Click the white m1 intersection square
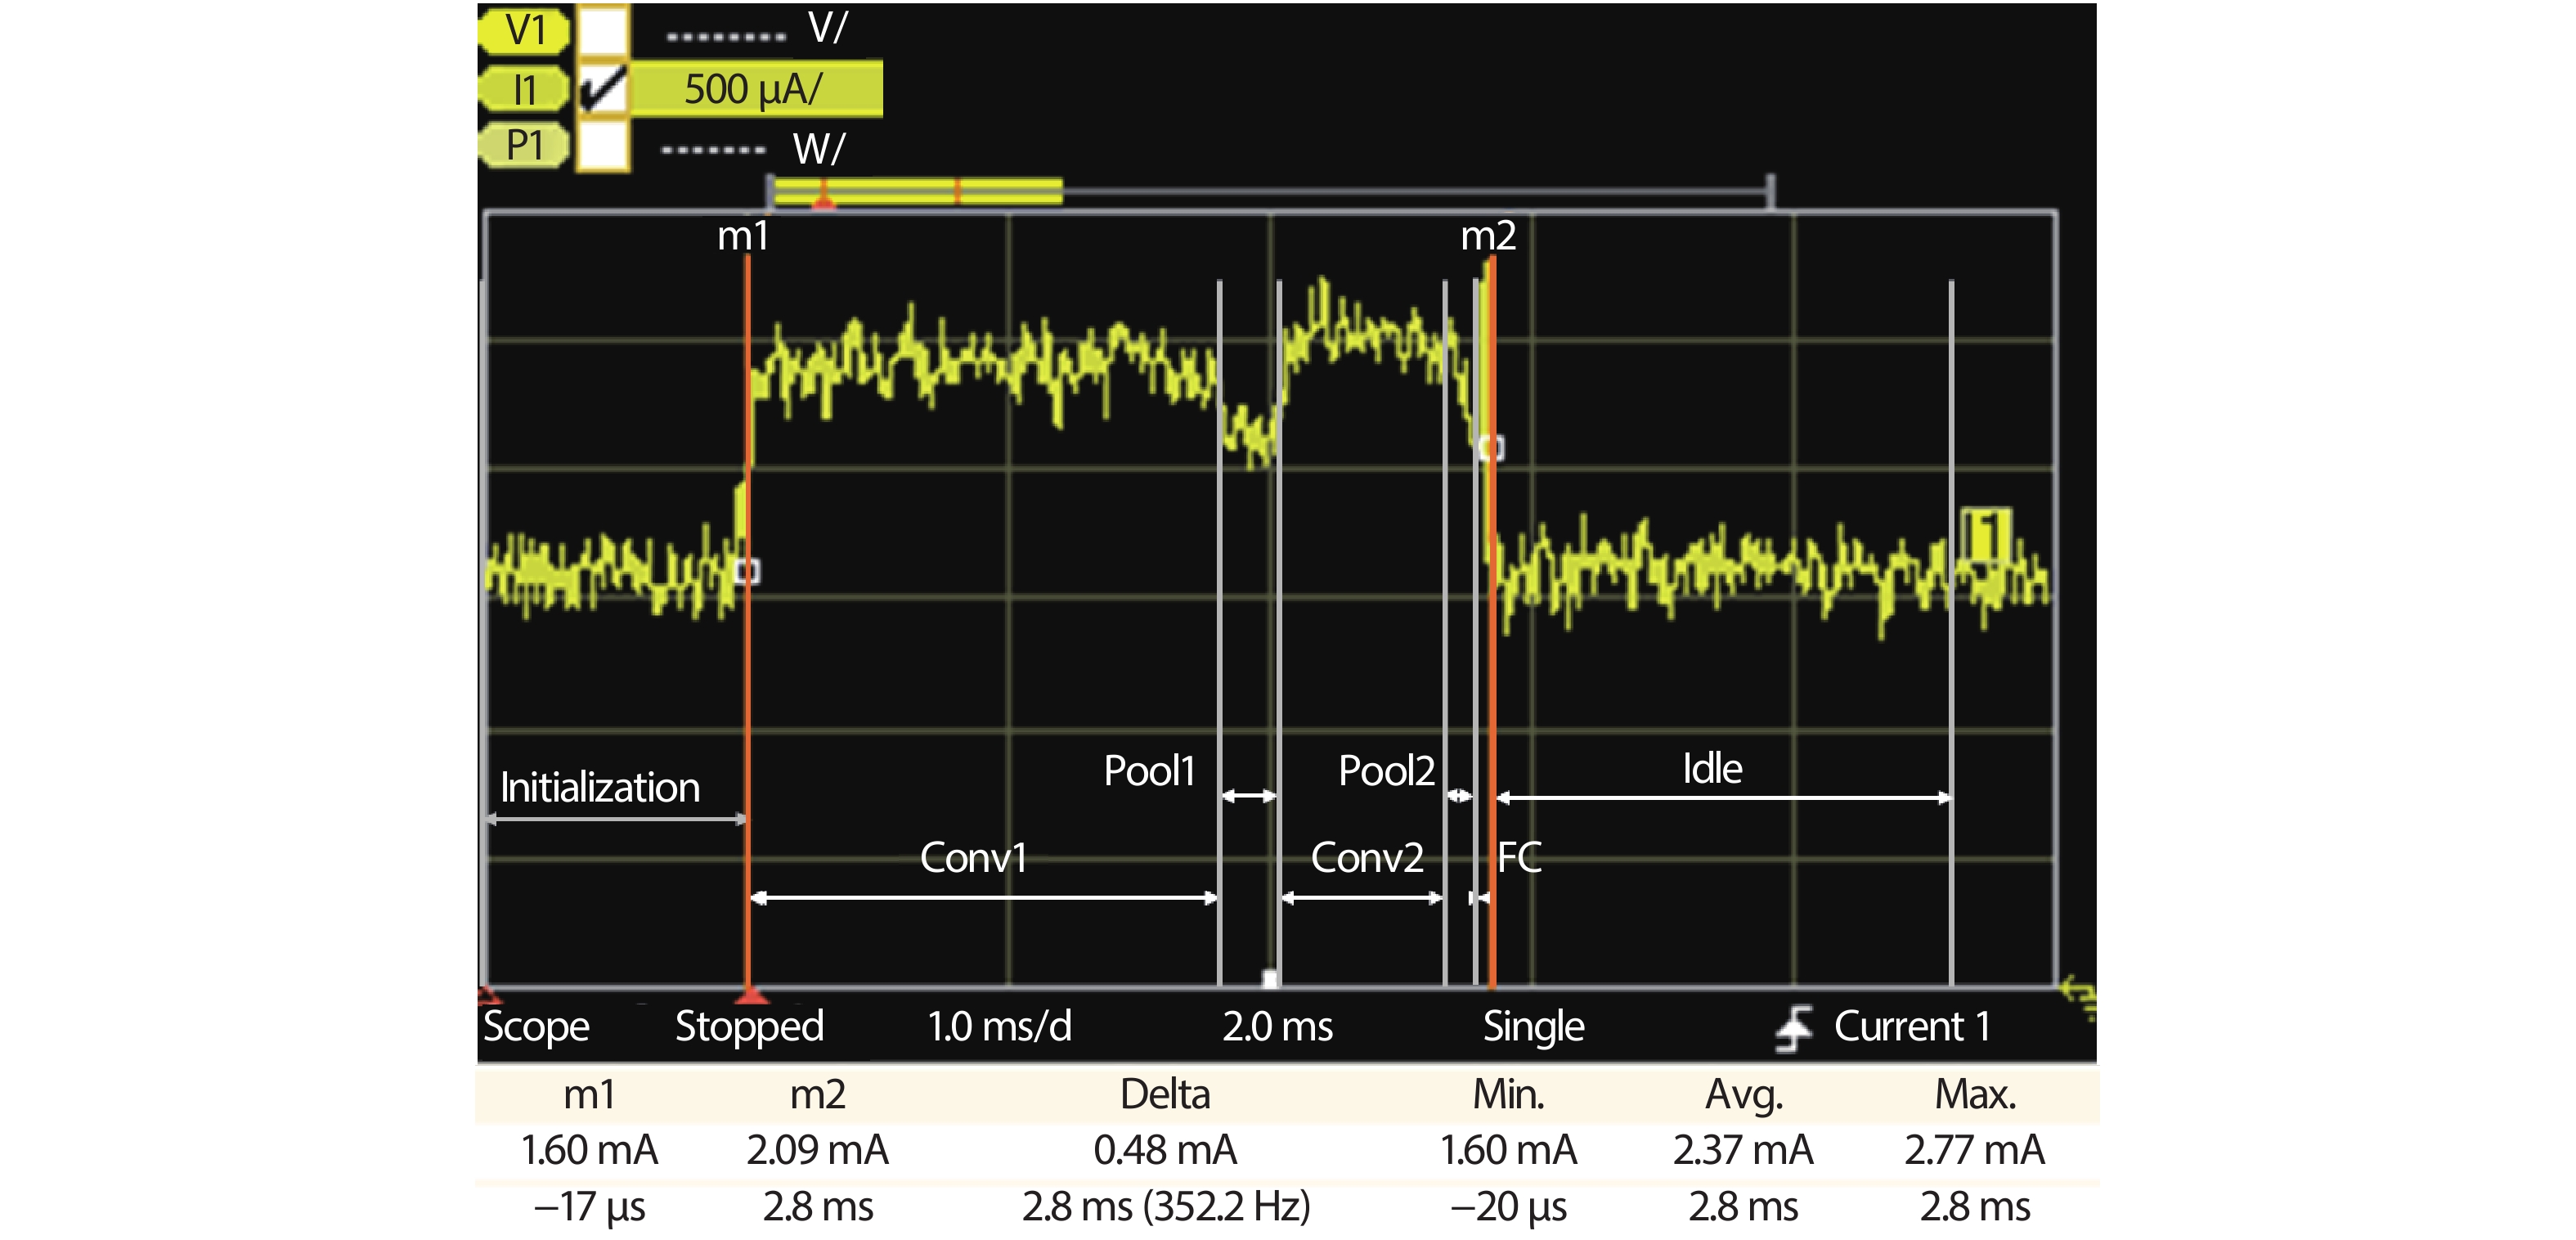2576x1240 pixels. pyautogui.click(x=747, y=571)
